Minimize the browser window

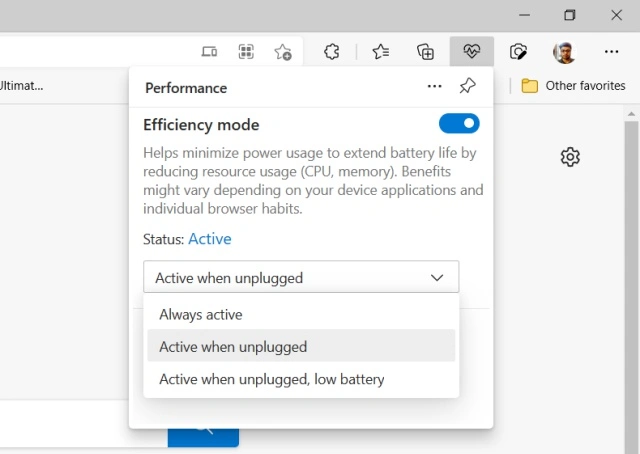coord(524,15)
